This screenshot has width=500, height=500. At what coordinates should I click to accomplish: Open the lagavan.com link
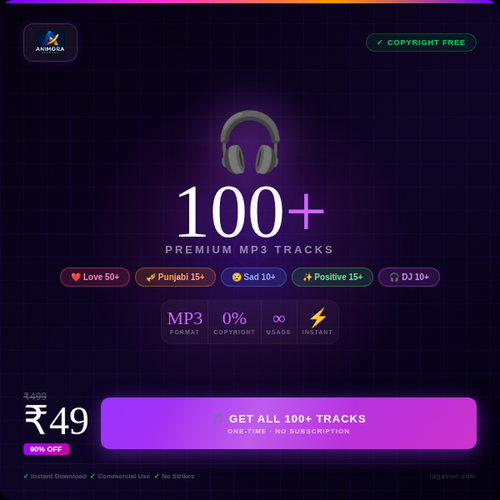point(453,476)
